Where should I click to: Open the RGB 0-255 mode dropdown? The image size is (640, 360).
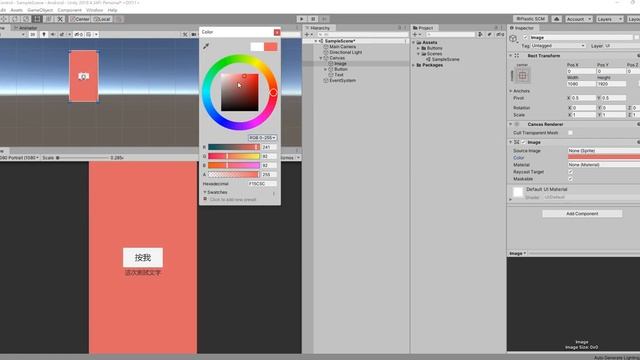click(263, 138)
